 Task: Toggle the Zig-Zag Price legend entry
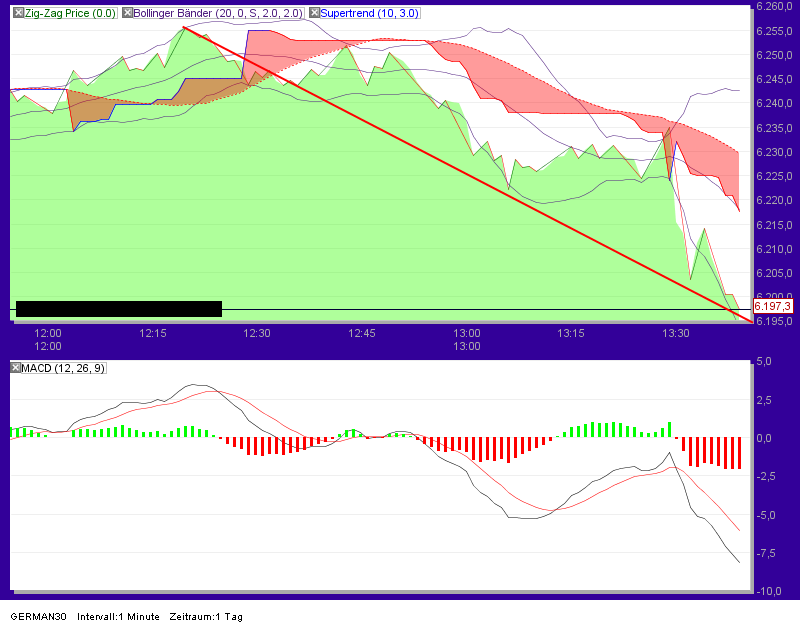(x=68, y=14)
